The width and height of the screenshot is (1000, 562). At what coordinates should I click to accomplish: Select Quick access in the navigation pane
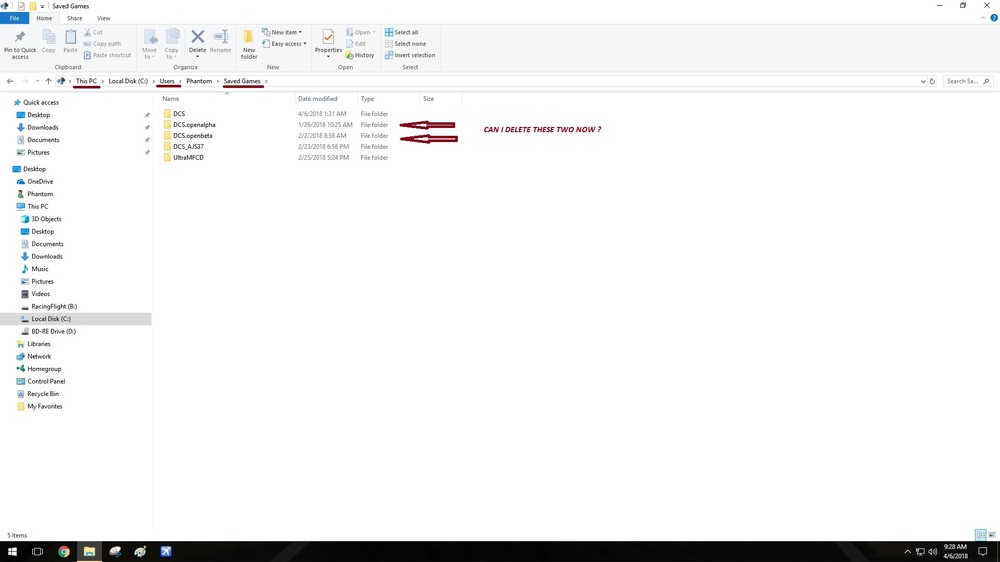(x=41, y=102)
